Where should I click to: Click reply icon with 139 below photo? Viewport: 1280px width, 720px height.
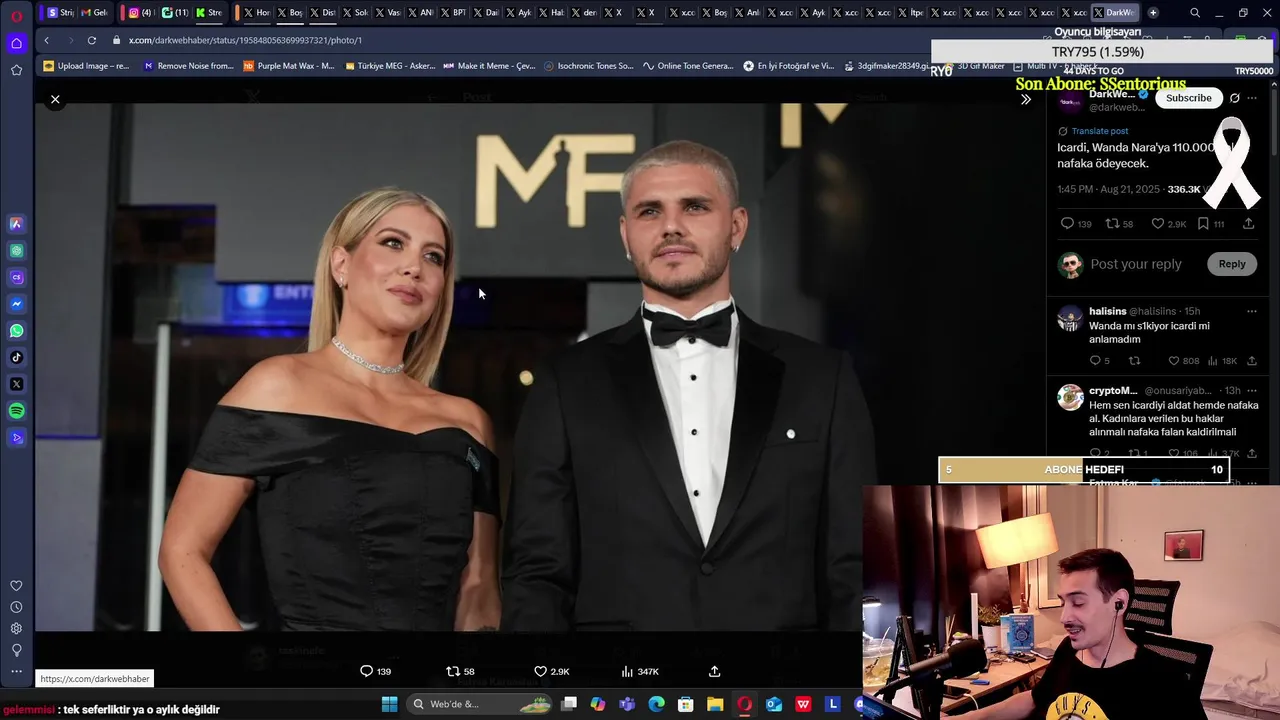366,671
